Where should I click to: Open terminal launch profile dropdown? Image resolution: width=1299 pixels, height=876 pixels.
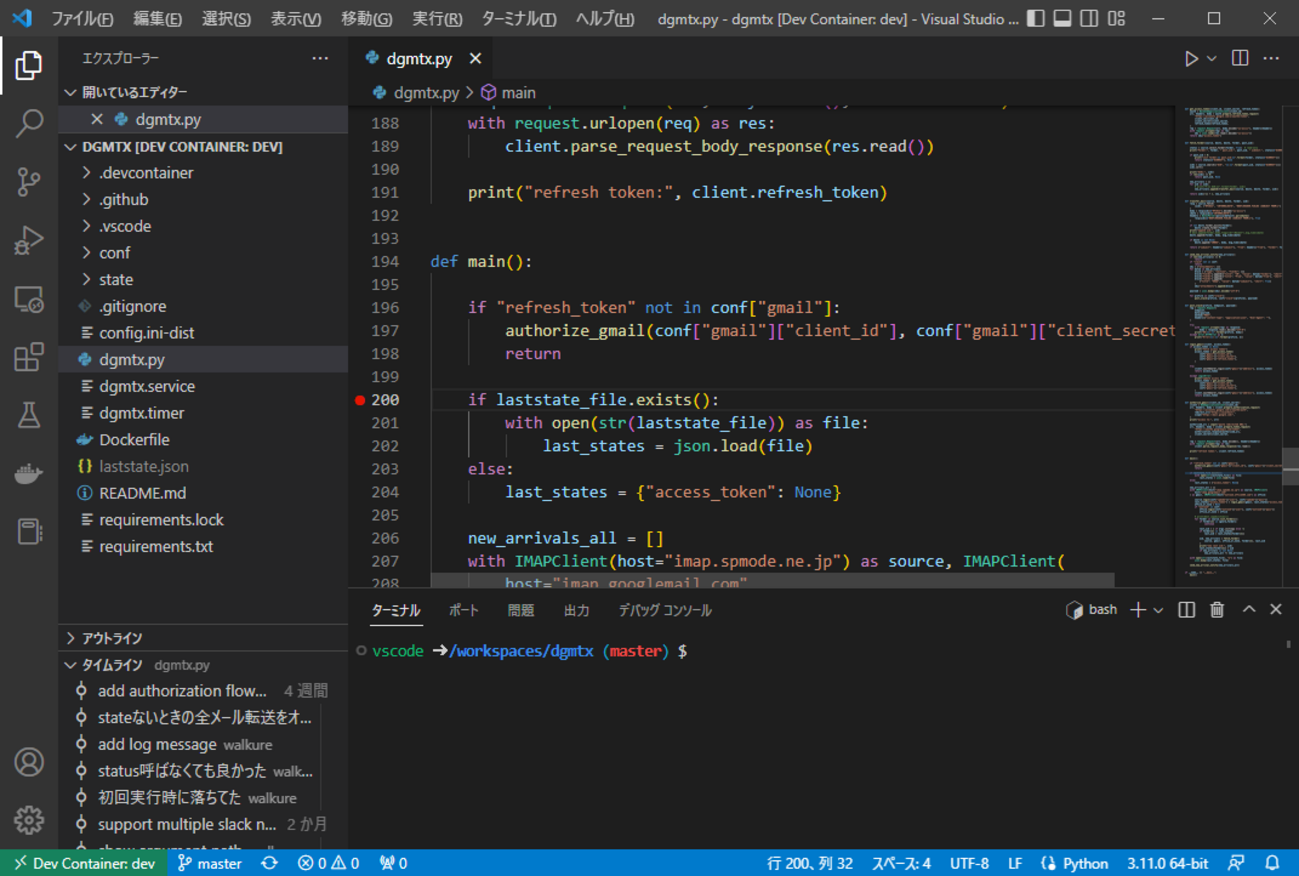[1159, 610]
